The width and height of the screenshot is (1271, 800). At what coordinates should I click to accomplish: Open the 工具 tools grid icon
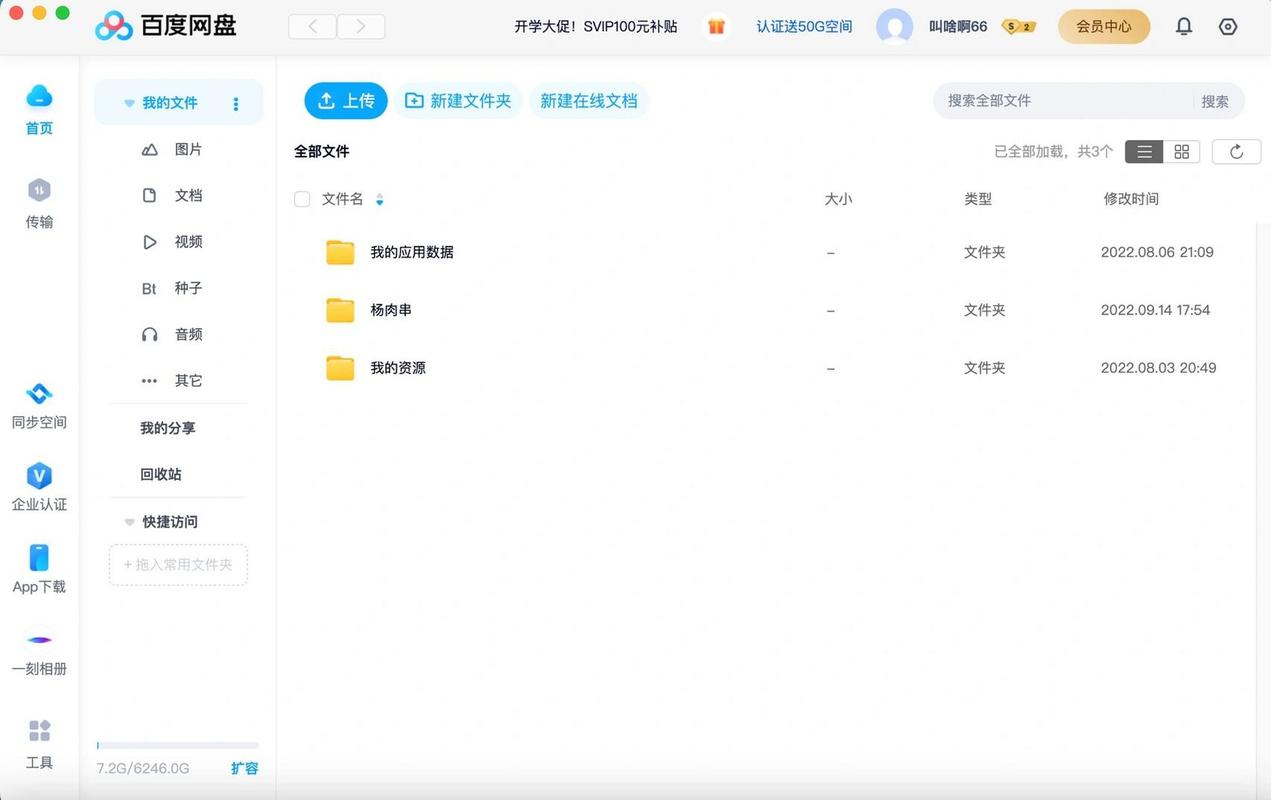point(39,731)
